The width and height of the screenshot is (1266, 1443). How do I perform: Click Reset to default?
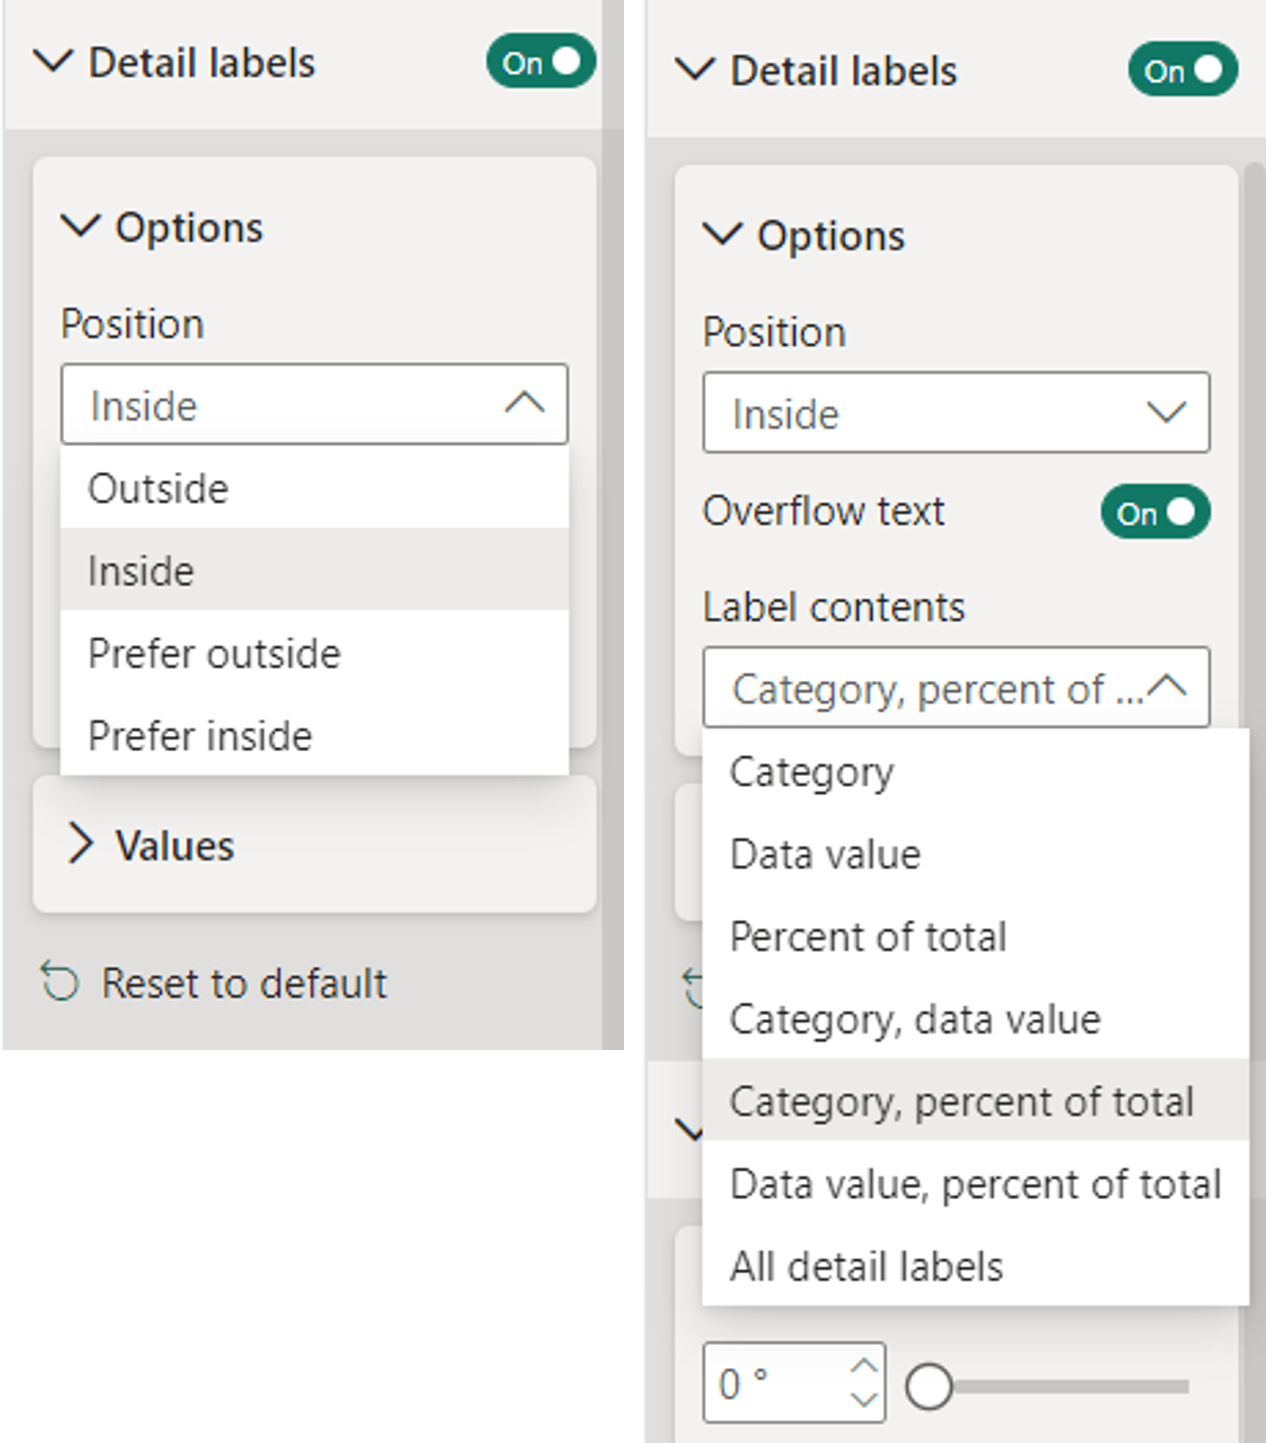pyautogui.click(x=243, y=983)
